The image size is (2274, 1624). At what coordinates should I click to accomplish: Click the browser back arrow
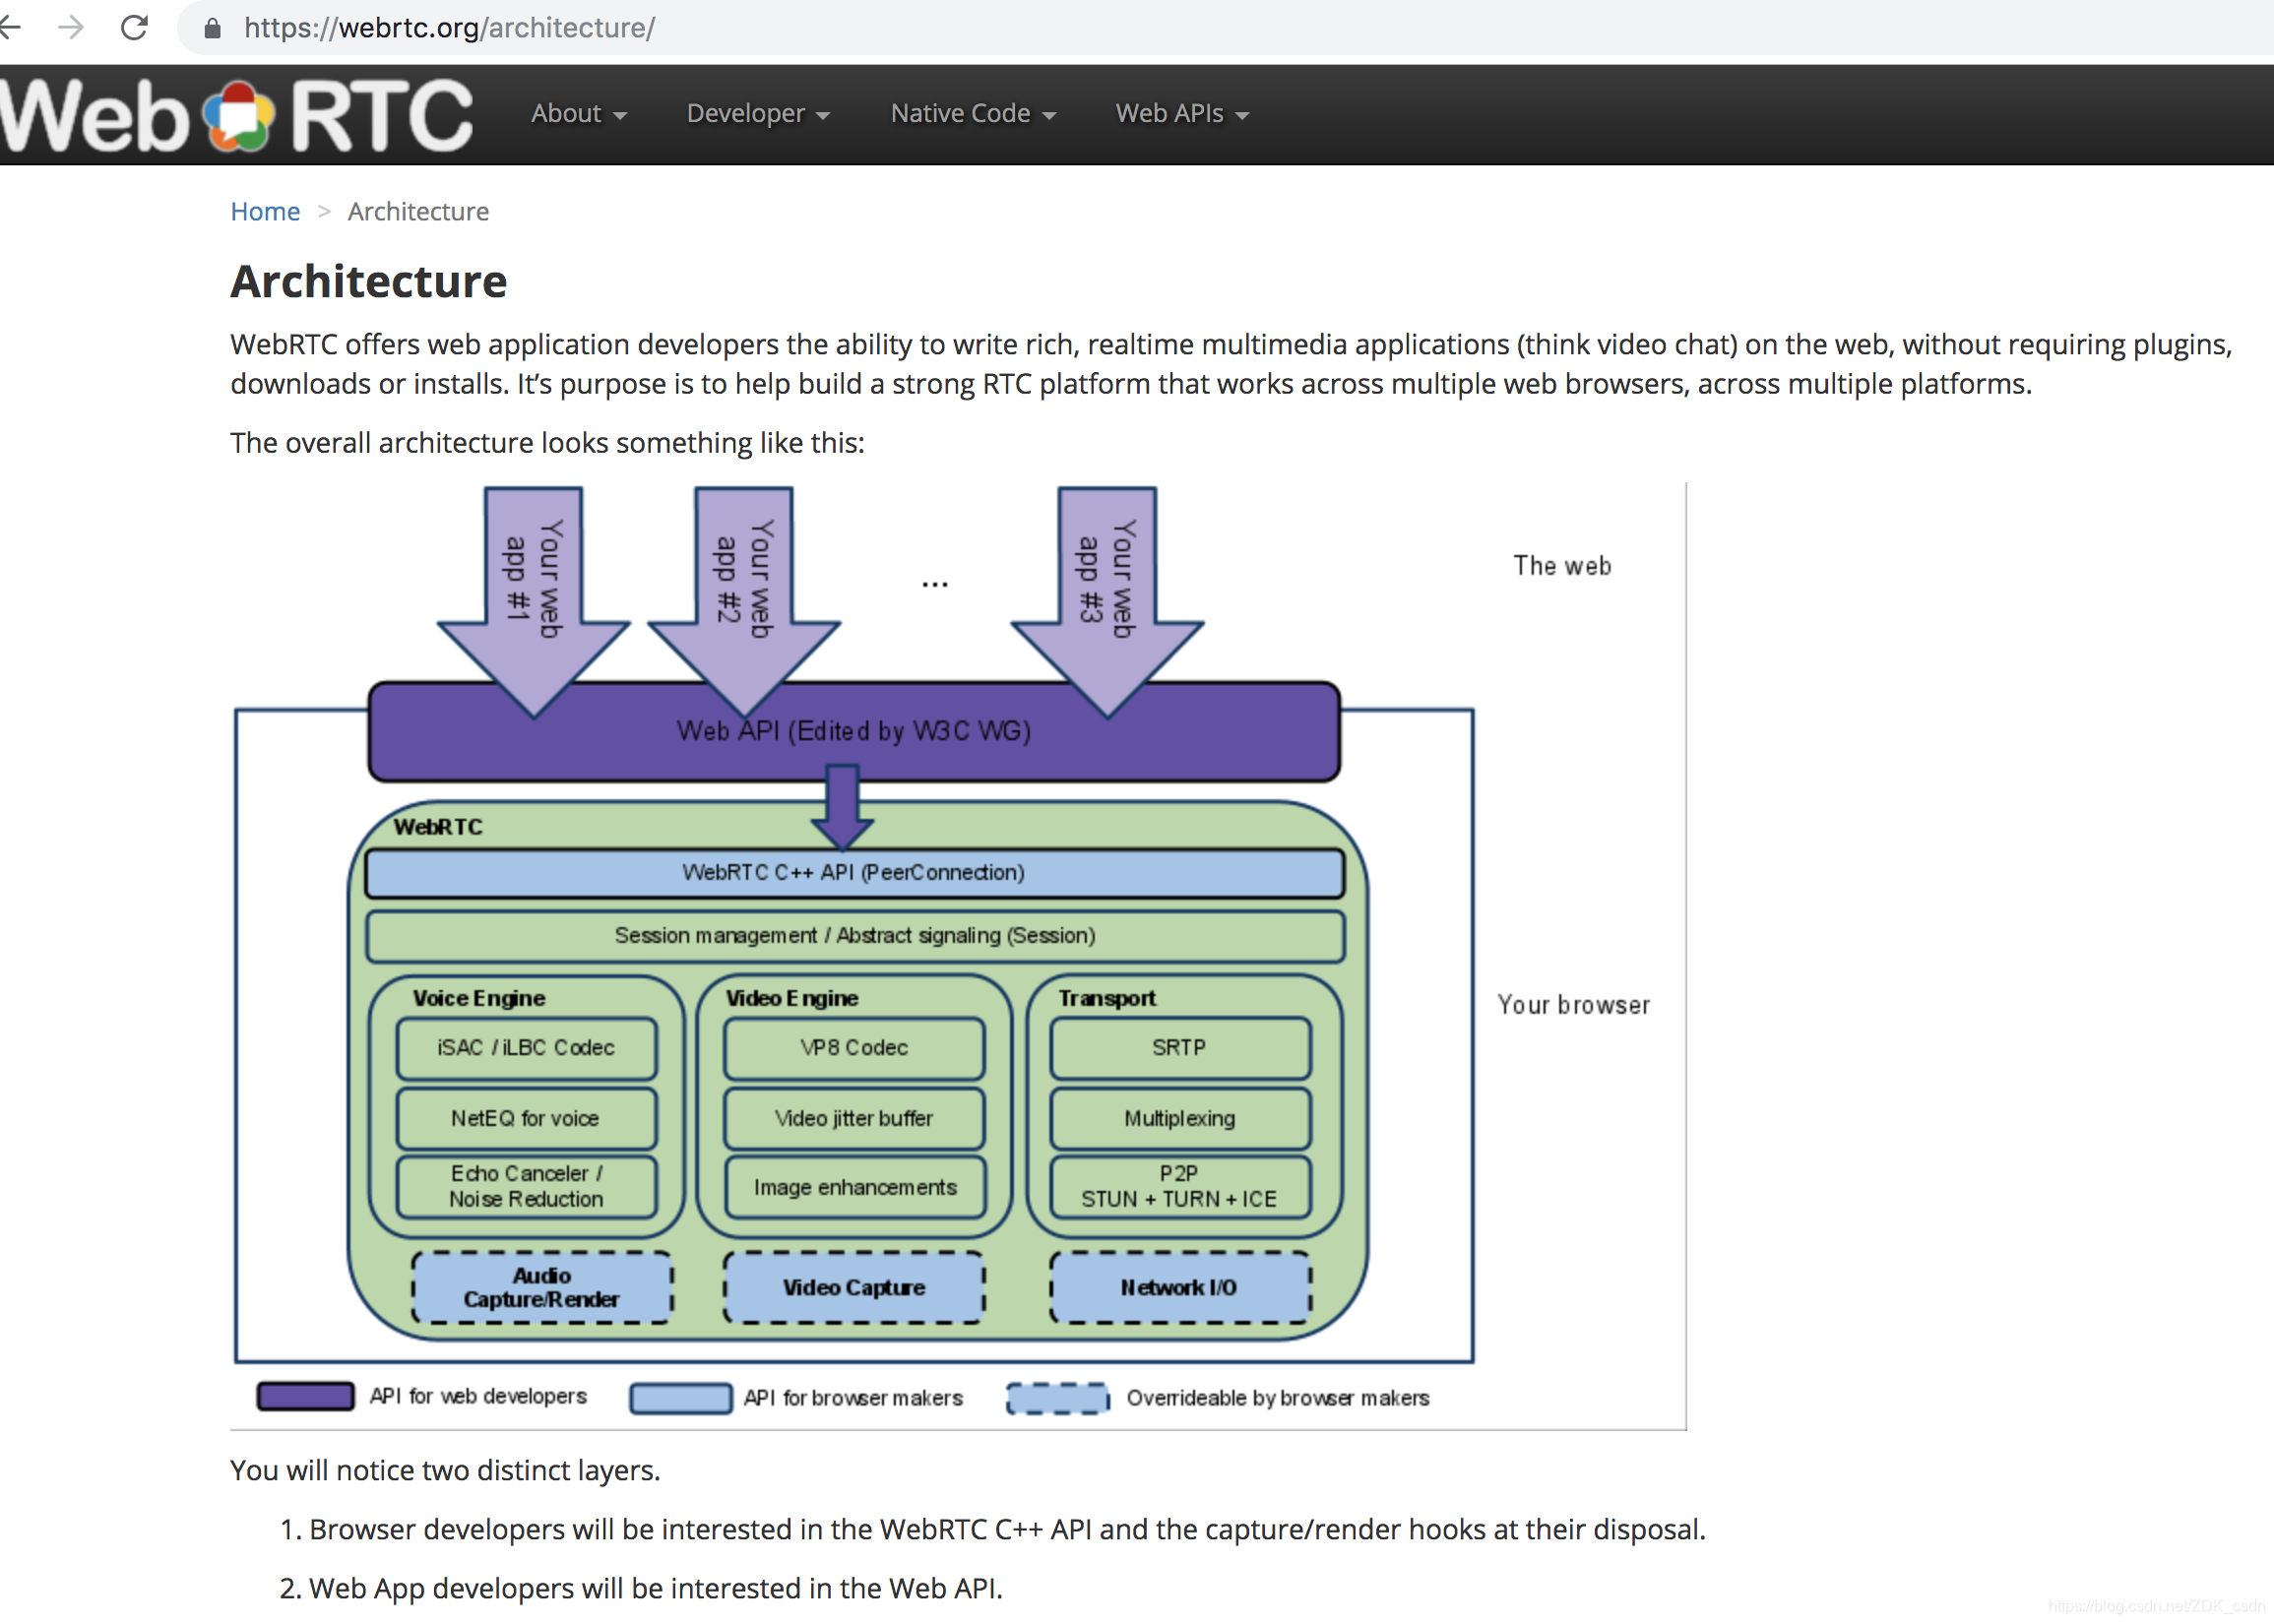coord(10,27)
